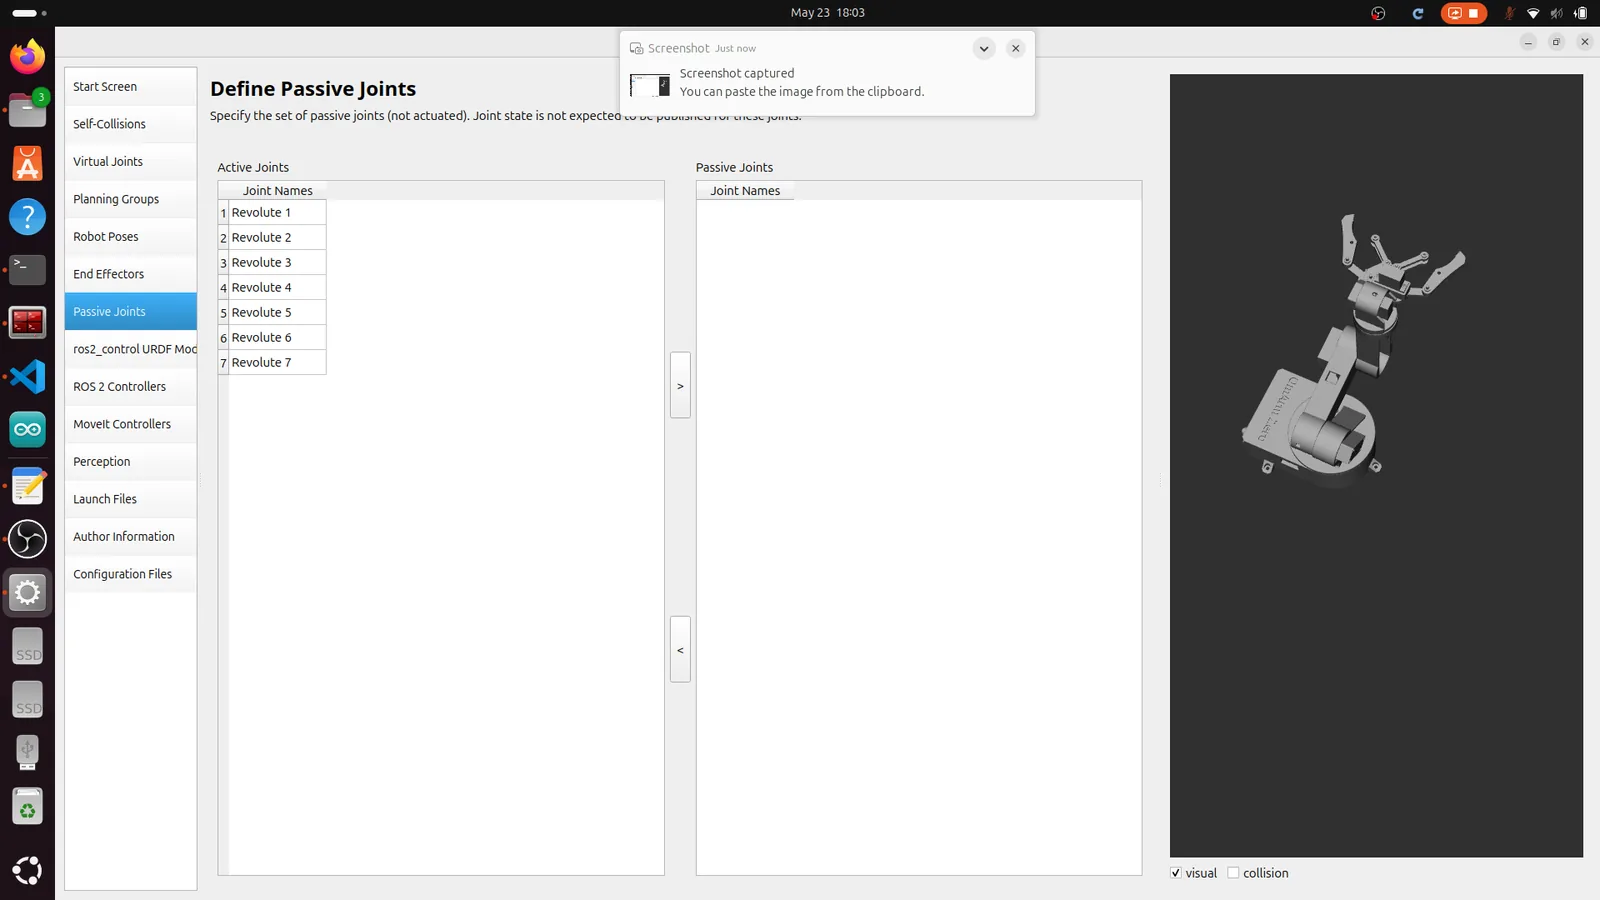
Task: Open the Perception step
Action: tap(130, 461)
